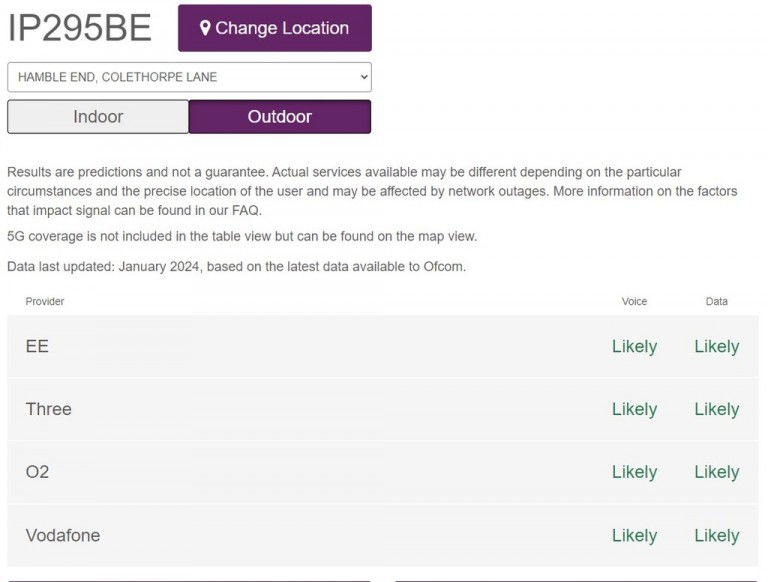
Task: Click Vodafone's Data 'Likely' status
Action: 716,535
